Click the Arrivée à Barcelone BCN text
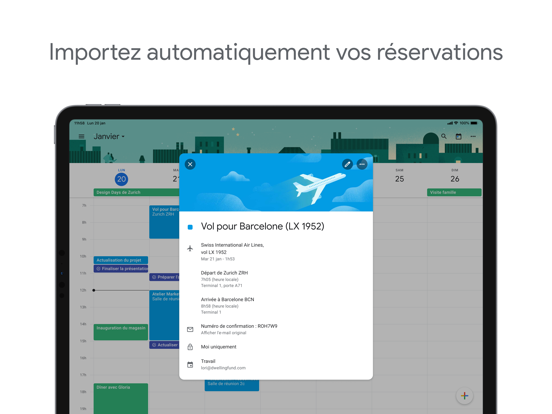The width and height of the screenshot is (552, 414). (x=227, y=300)
